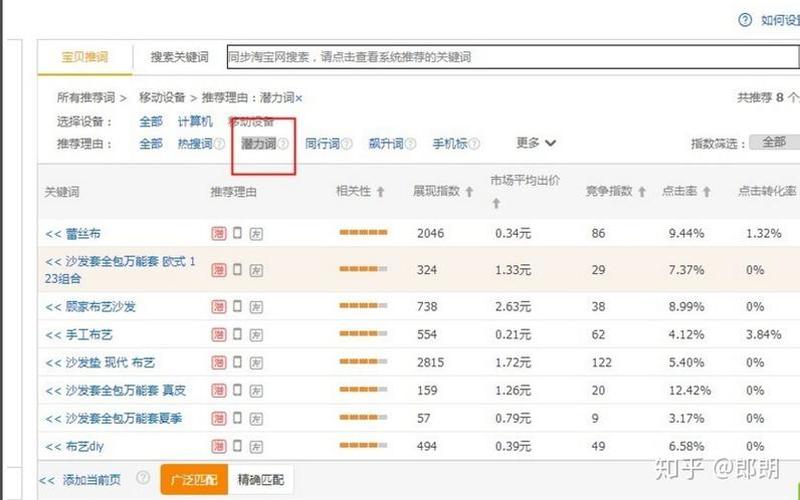Click the 左 icon in 蕾丝布 row
800x500 pixels.
click(256, 234)
